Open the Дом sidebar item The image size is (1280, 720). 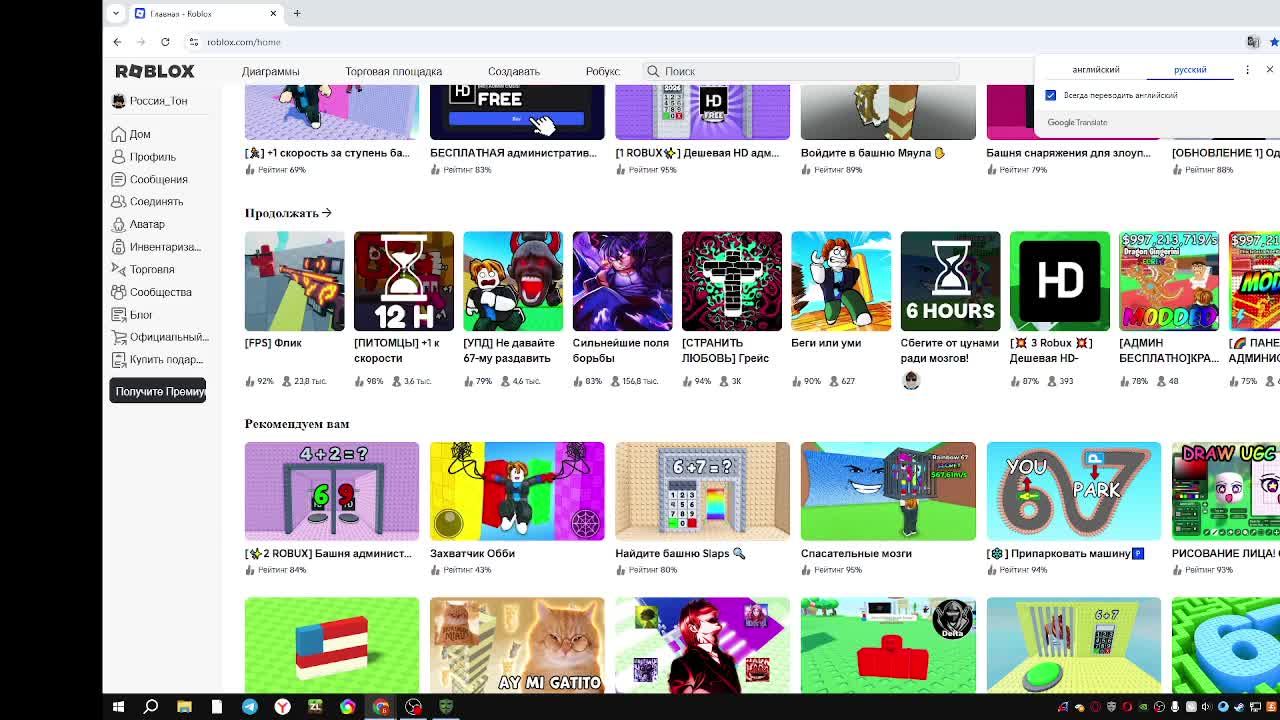[139, 134]
